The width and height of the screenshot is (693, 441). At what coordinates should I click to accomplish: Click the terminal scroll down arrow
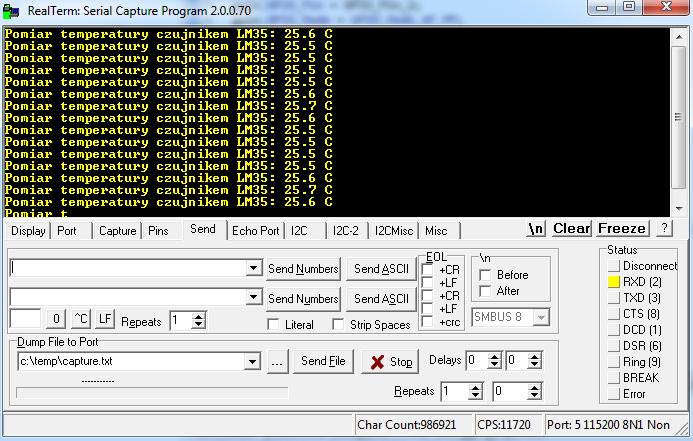[x=678, y=208]
